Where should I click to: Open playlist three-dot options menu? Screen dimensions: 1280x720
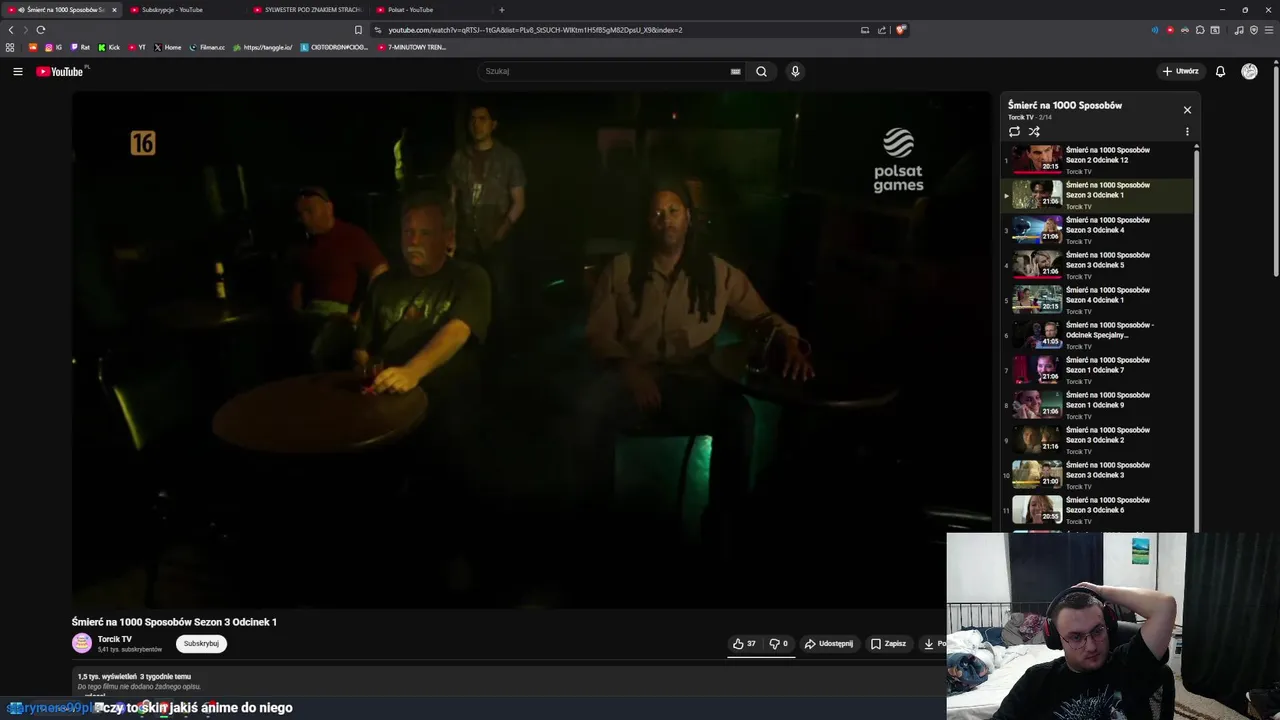pos(1187,131)
